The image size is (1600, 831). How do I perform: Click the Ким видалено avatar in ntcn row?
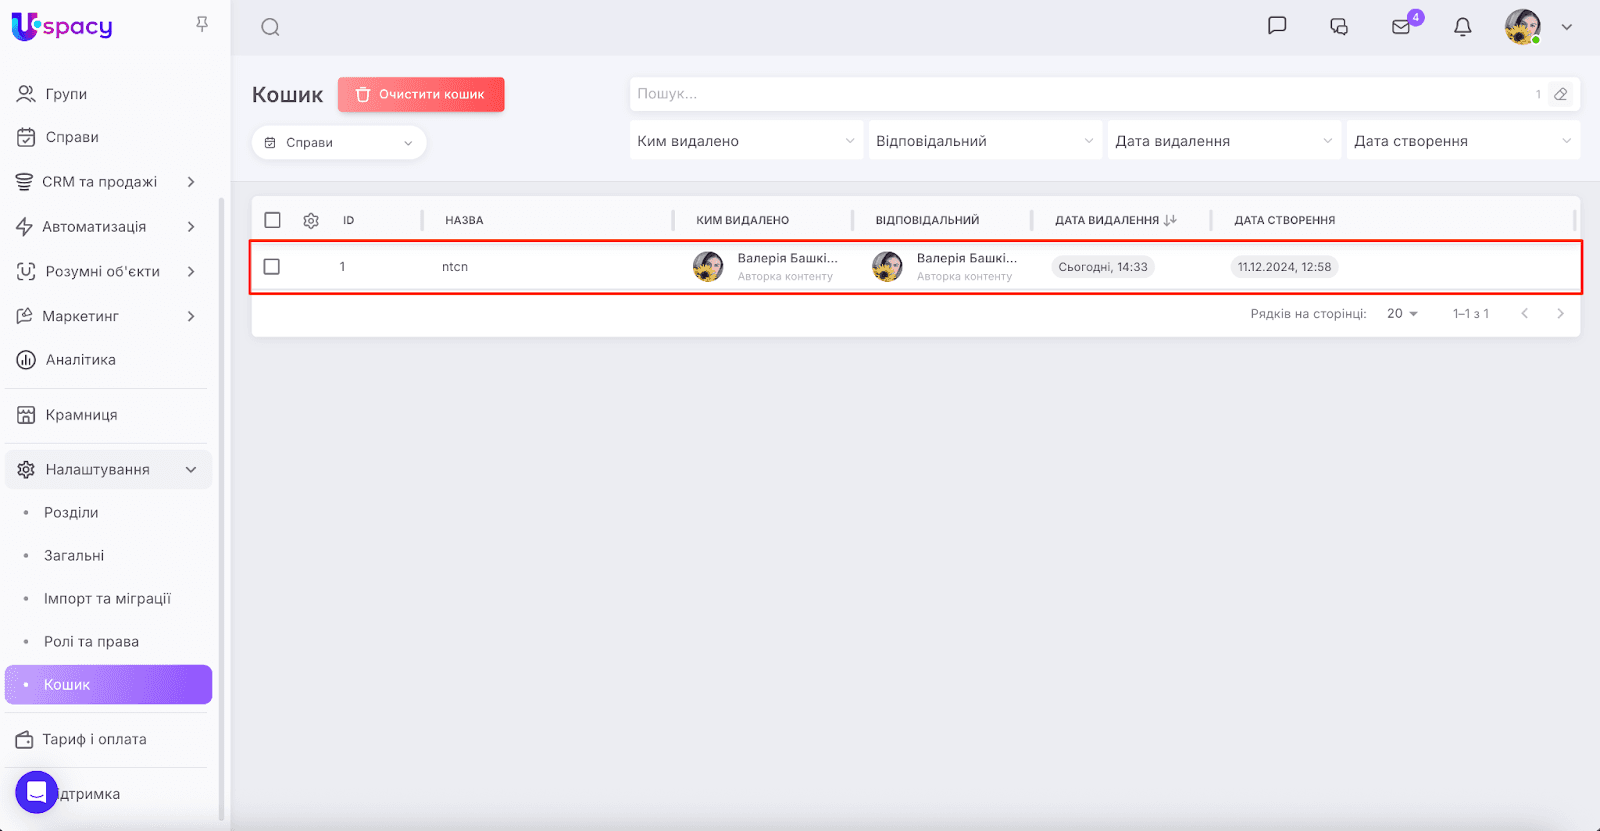click(708, 267)
